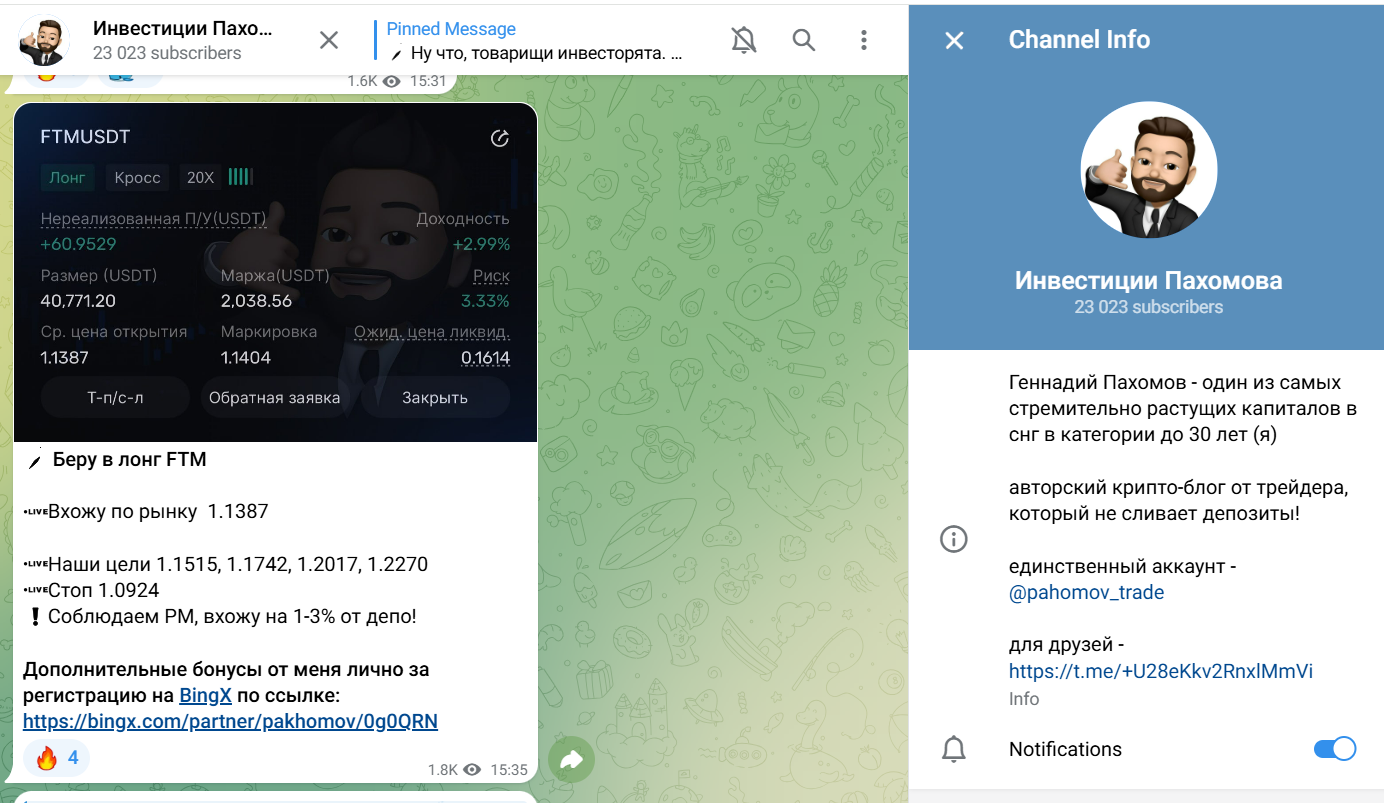Click the +2.99% Доходность value

[x=480, y=244]
